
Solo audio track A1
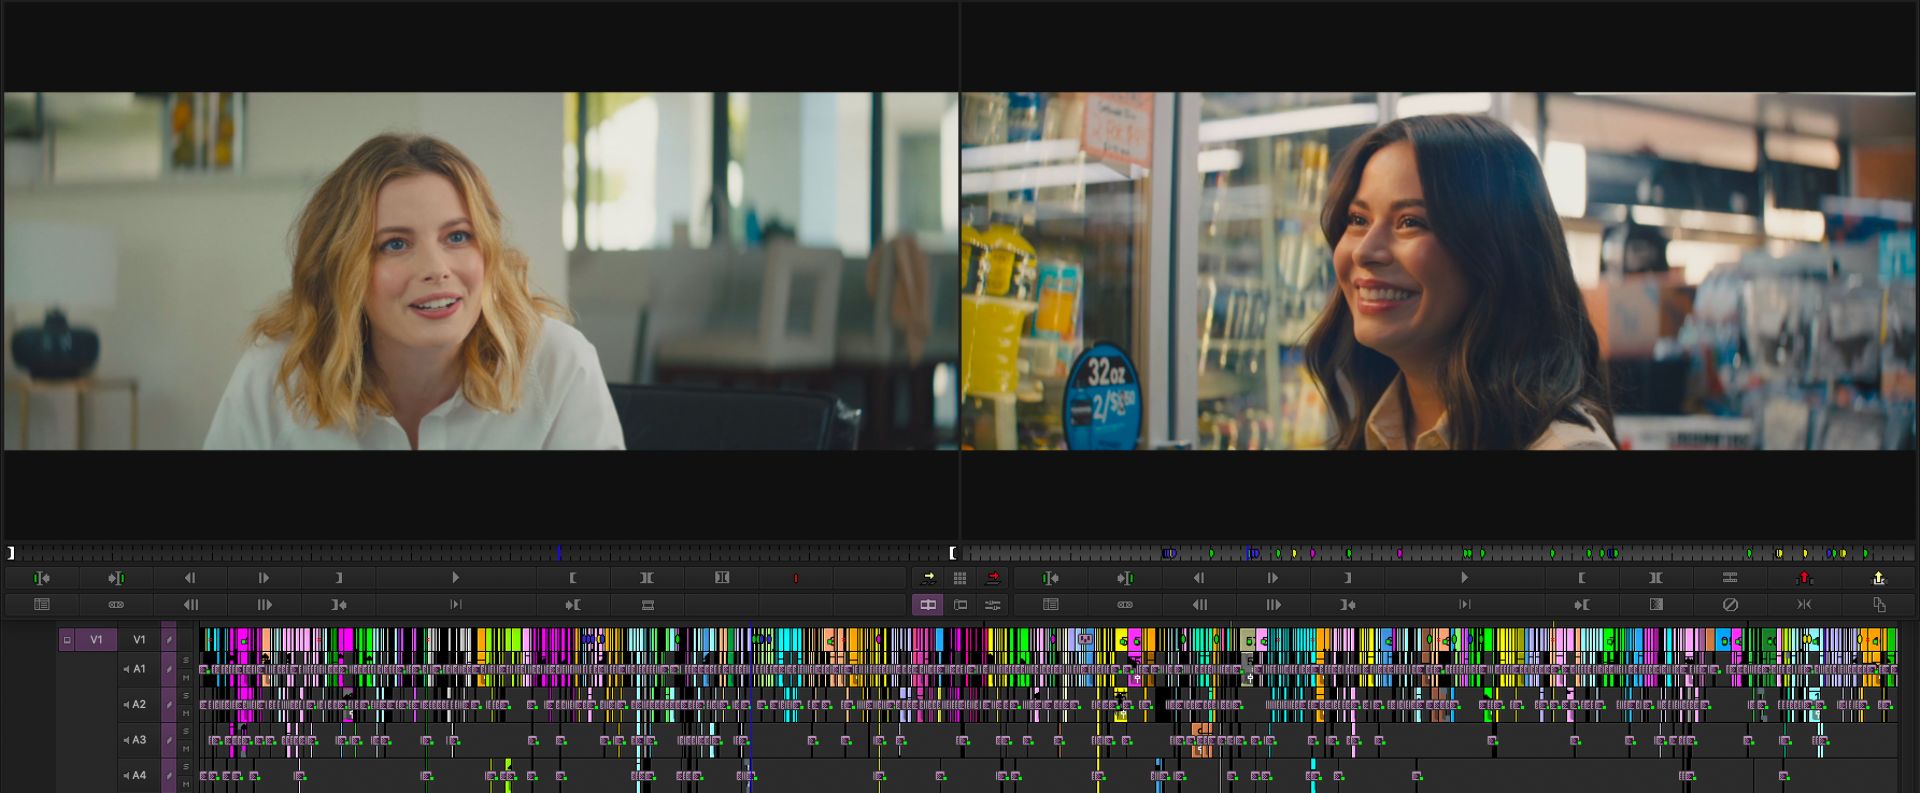click(186, 661)
